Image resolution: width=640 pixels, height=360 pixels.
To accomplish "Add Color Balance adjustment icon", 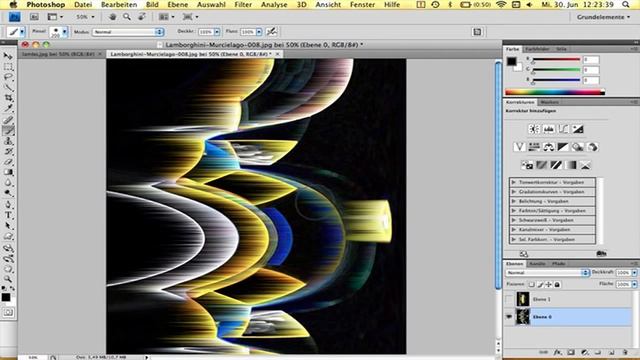I will click(x=548, y=147).
